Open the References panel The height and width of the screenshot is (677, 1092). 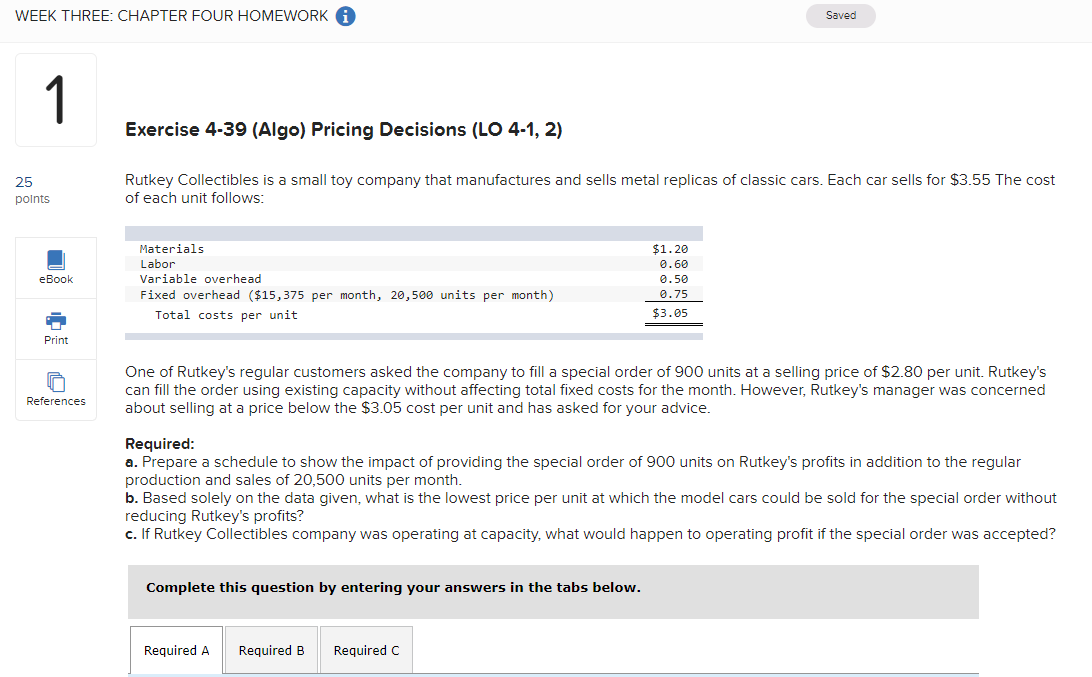tap(55, 390)
